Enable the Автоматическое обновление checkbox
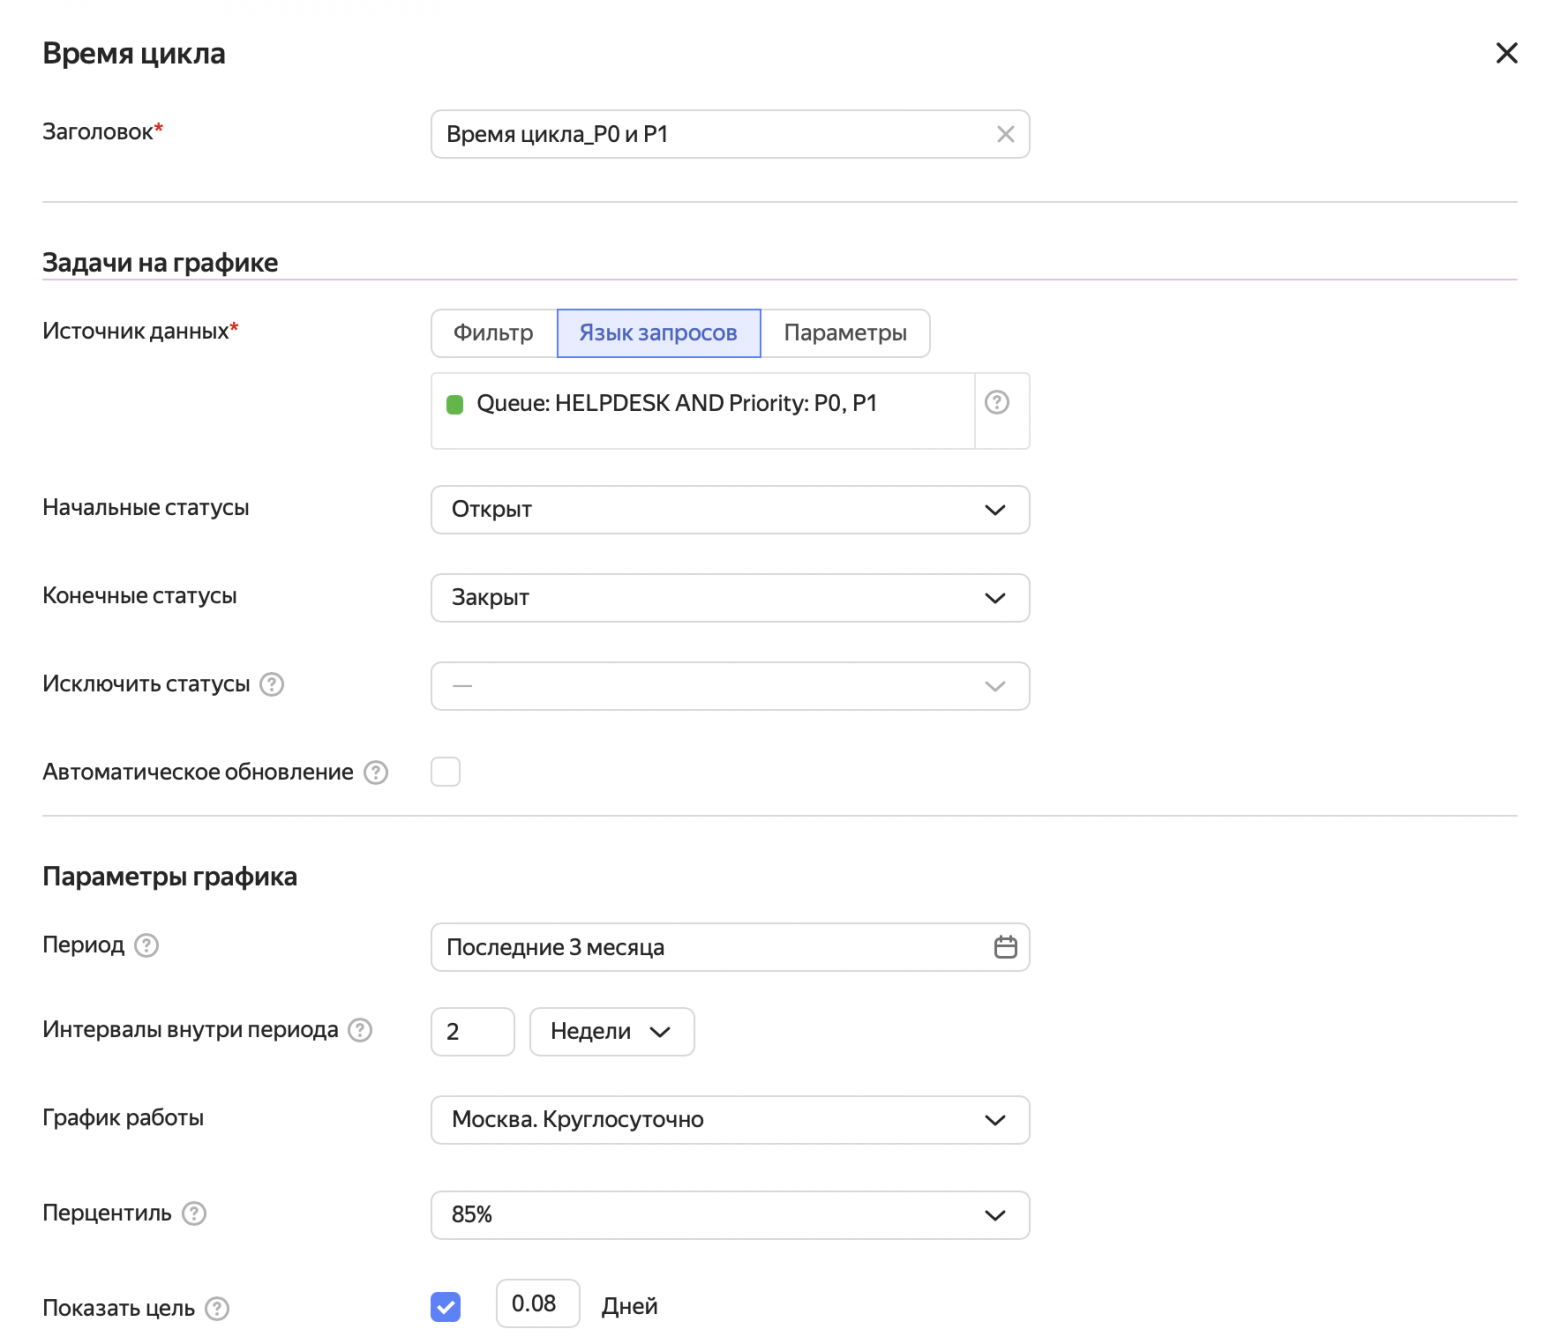Image resolution: width=1560 pixels, height=1344 pixels. pyautogui.click(x=445, y=772)
